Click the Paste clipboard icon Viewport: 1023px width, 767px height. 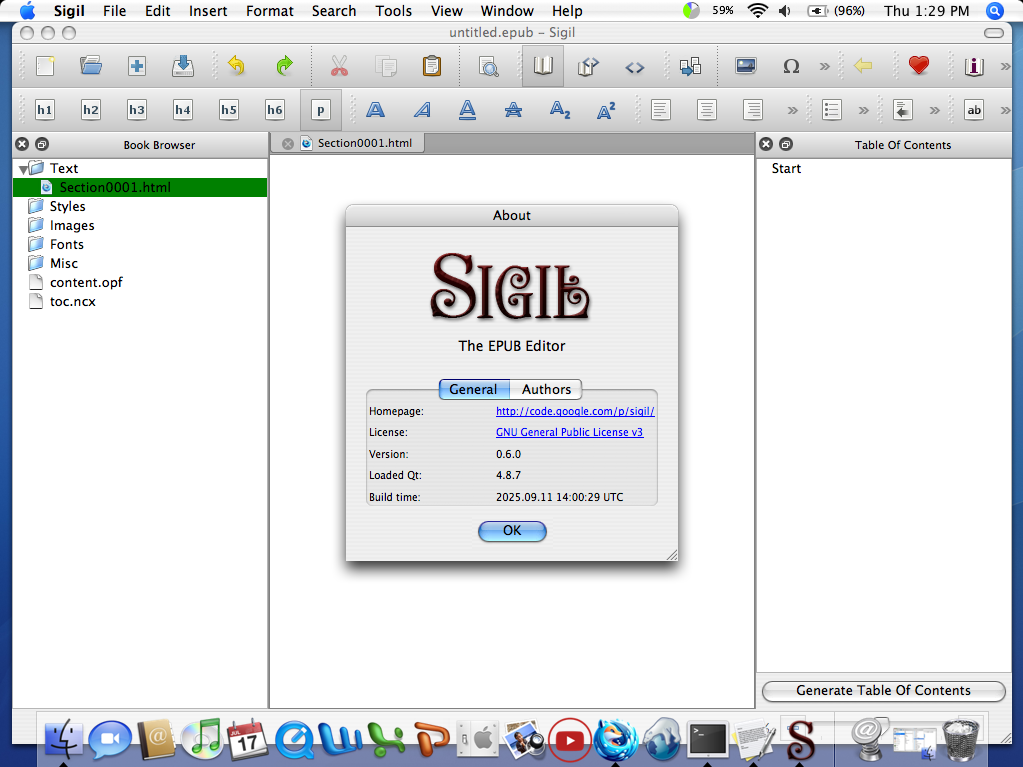(x=432, y=66)
